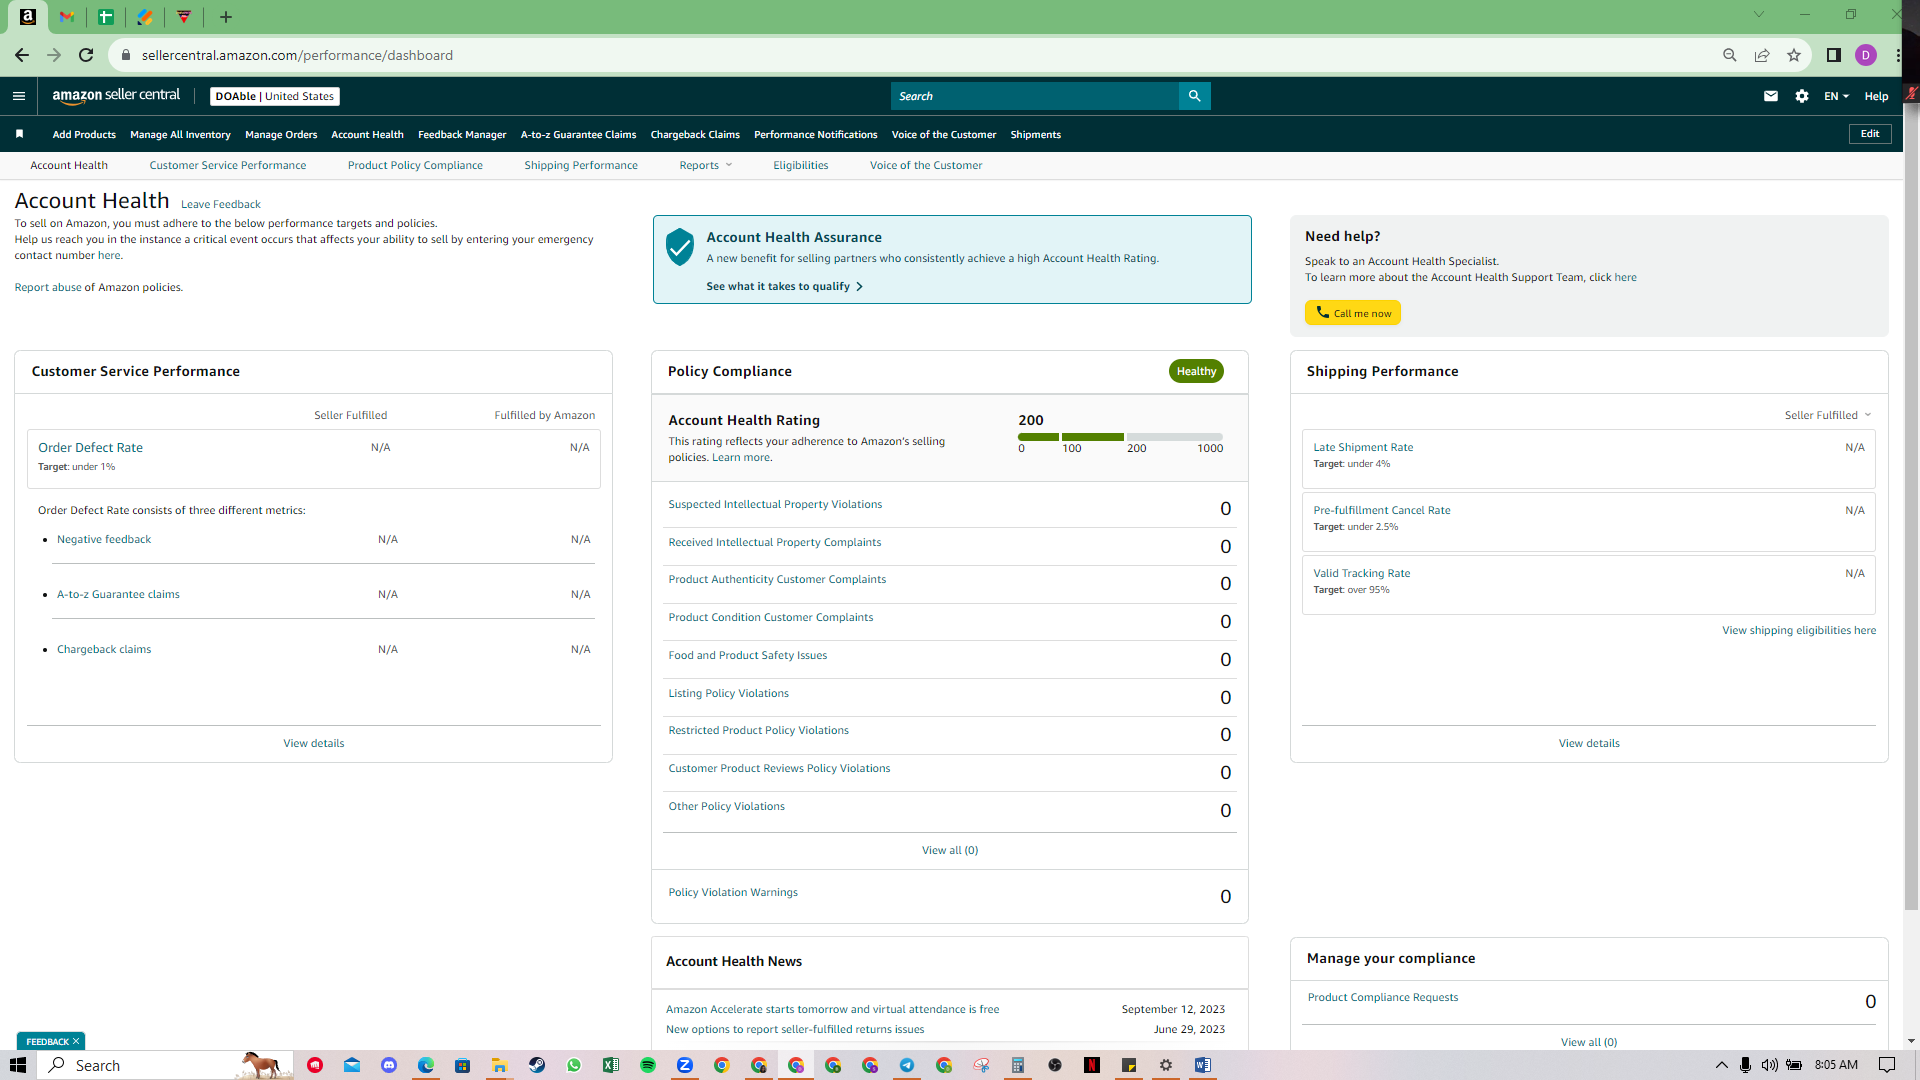Open Excel from the taskbar
The image size is (1920, 1080).
point(611,1065)
